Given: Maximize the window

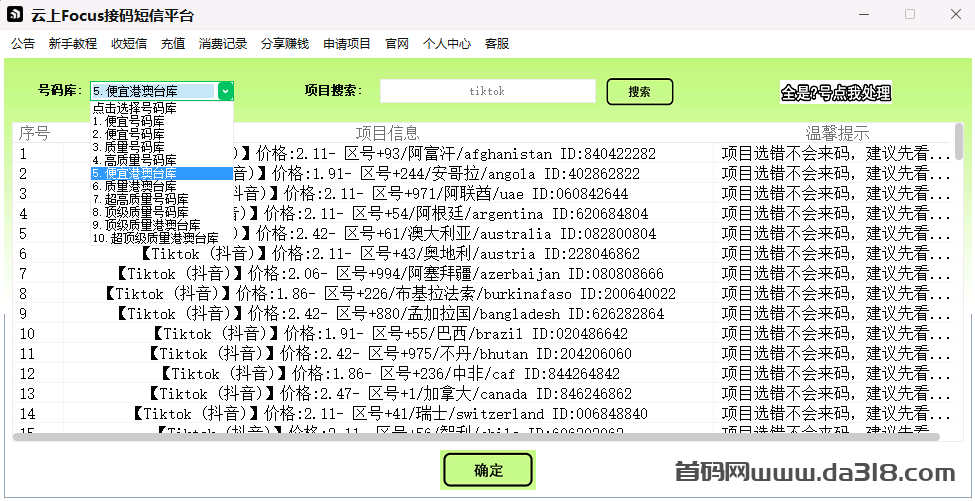Looking at the screenshot, I should point(910,14).
